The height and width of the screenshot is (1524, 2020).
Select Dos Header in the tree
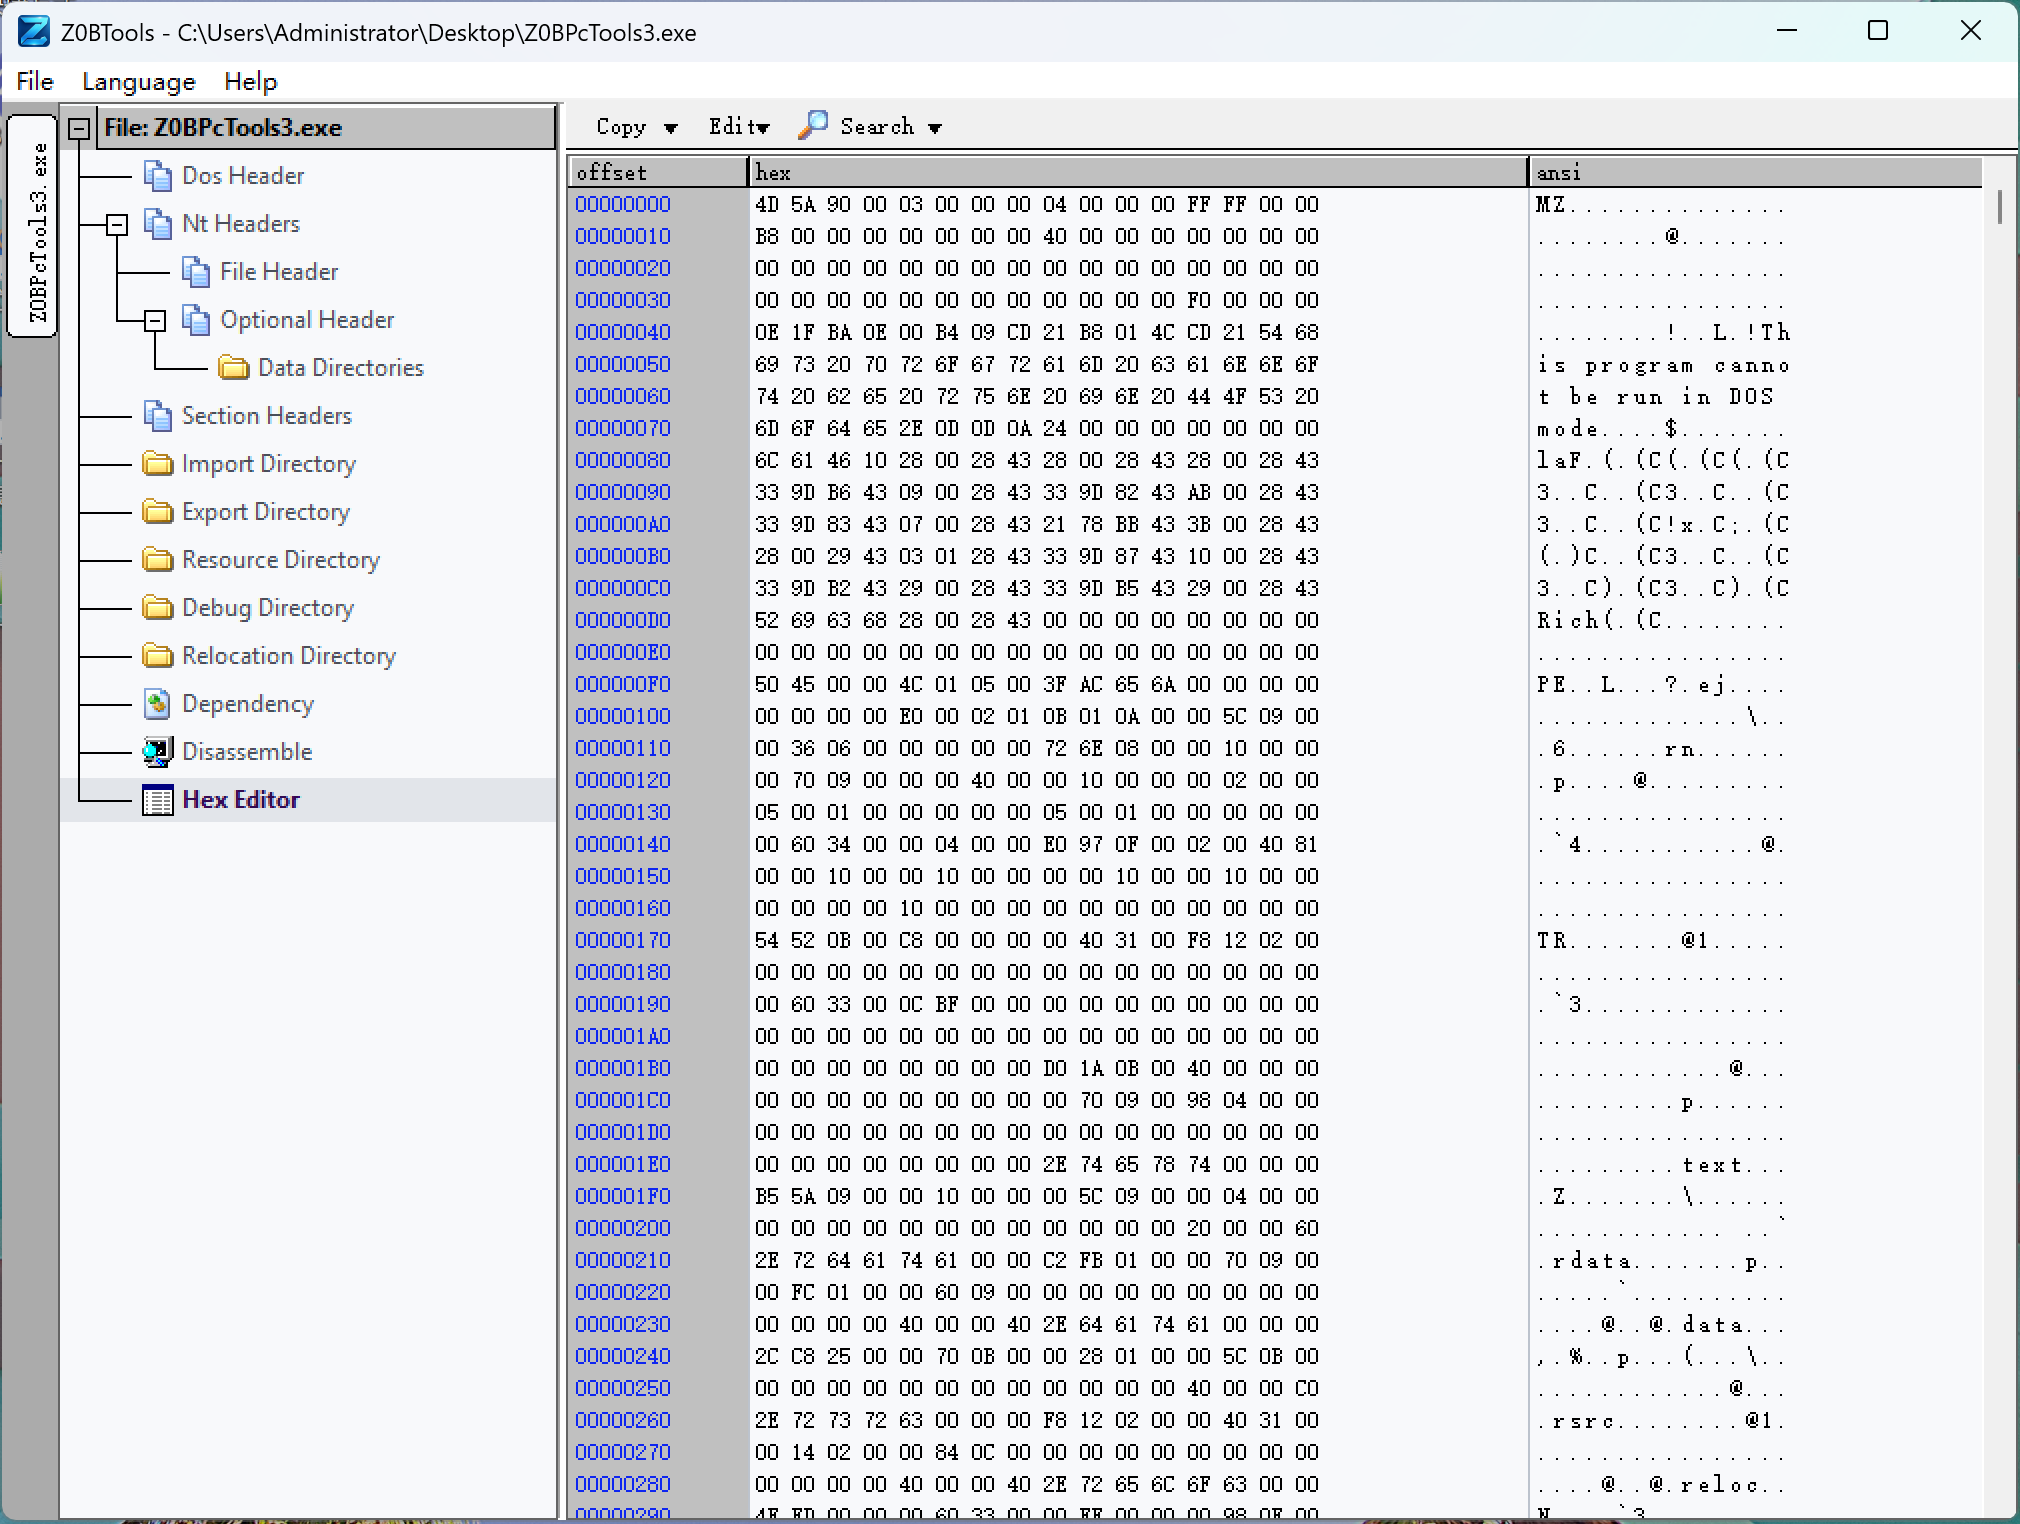243,176
